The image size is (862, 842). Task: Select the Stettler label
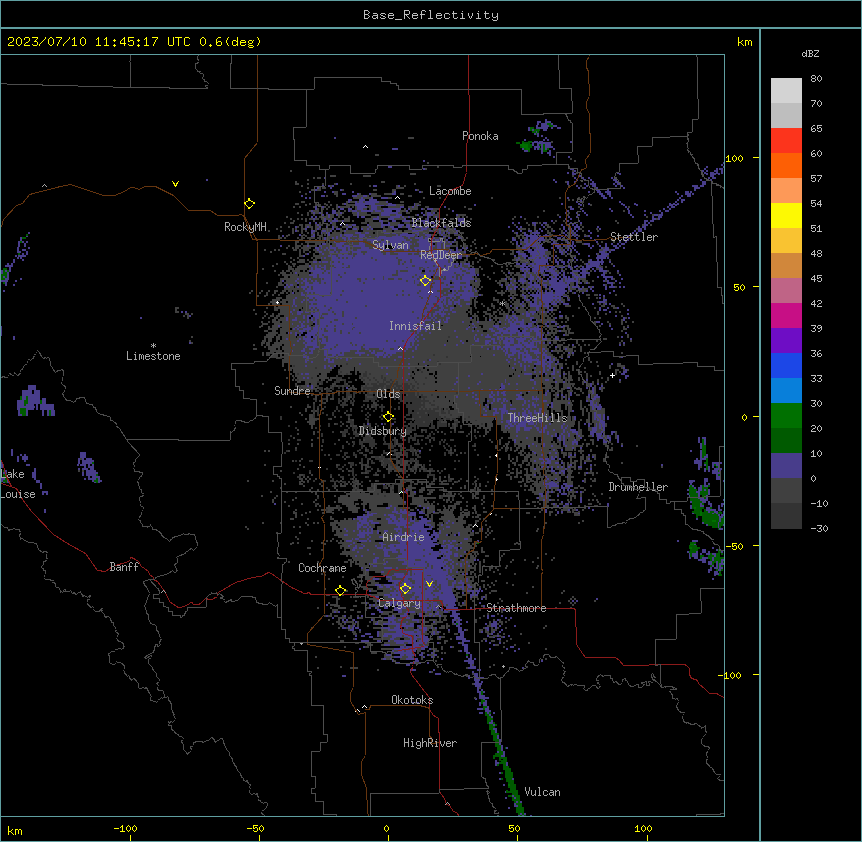click(x=634, y=237)
